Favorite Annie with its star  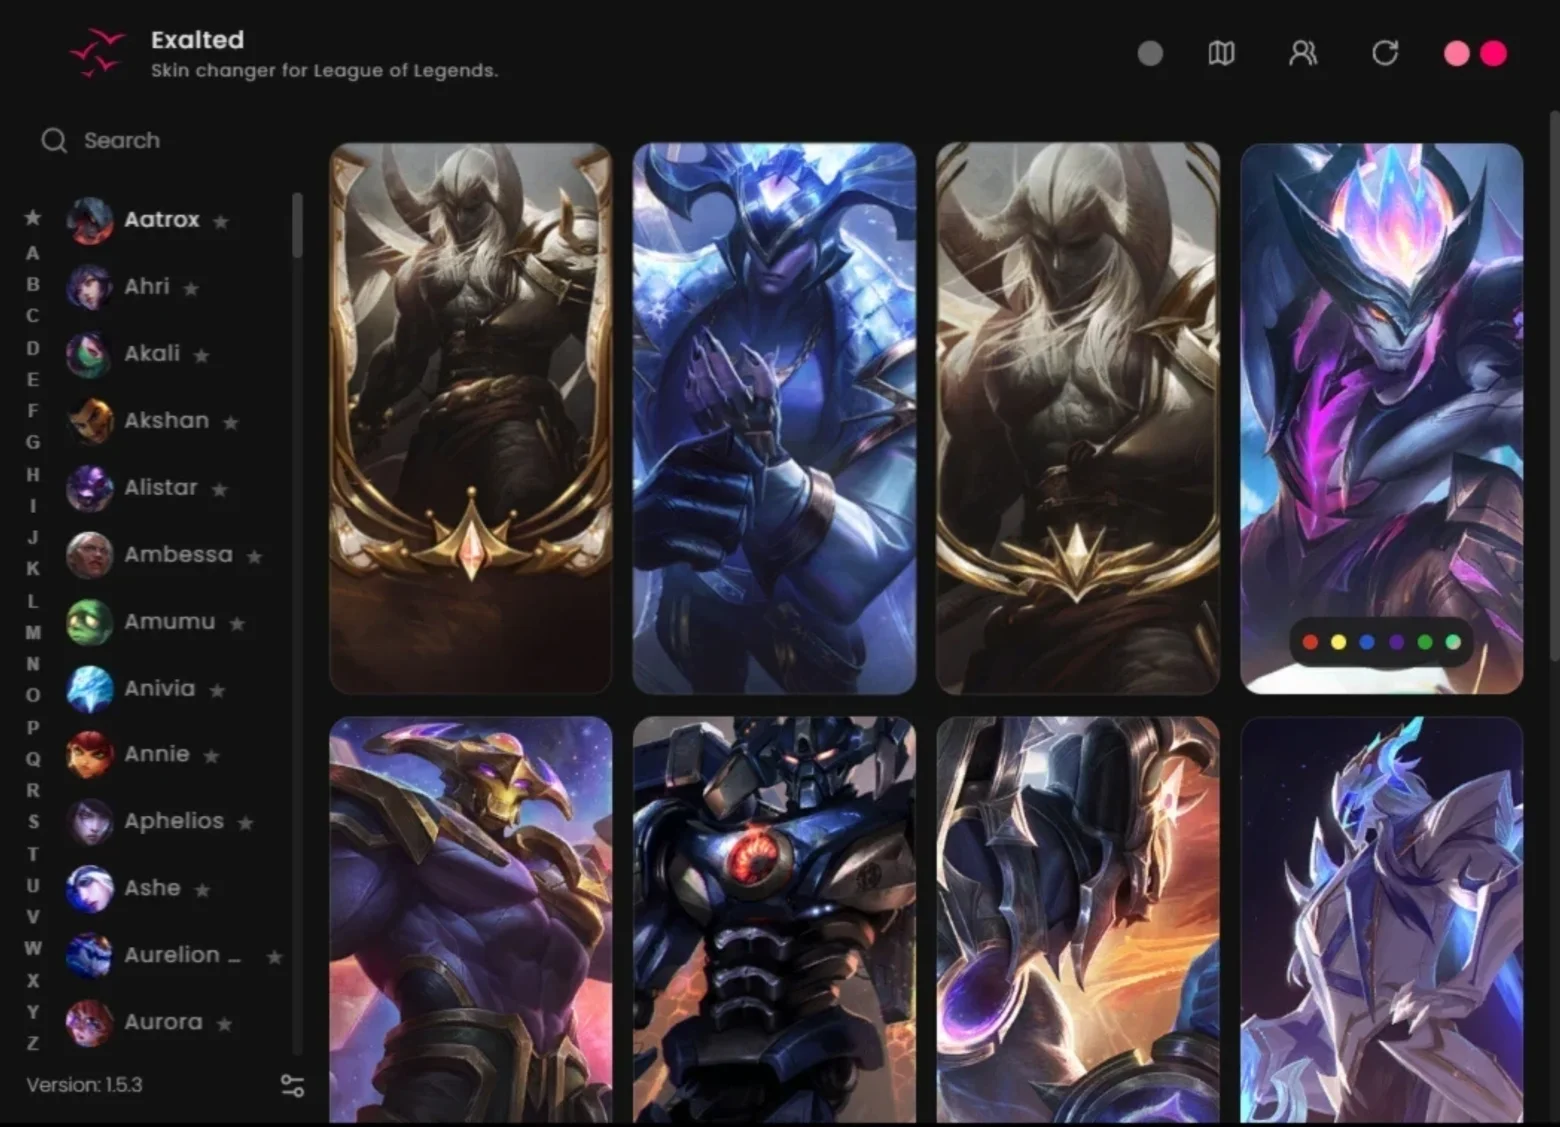click(211, 756)
